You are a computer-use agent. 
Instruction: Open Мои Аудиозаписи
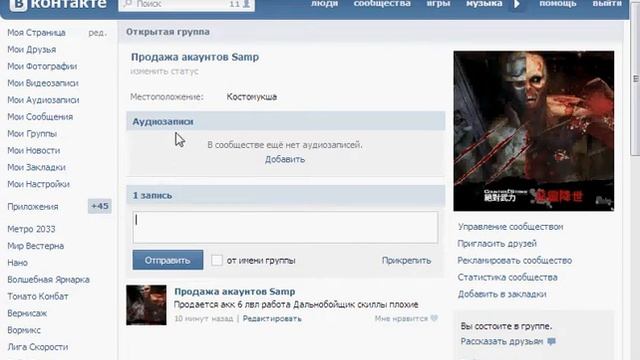click(43, 100)
